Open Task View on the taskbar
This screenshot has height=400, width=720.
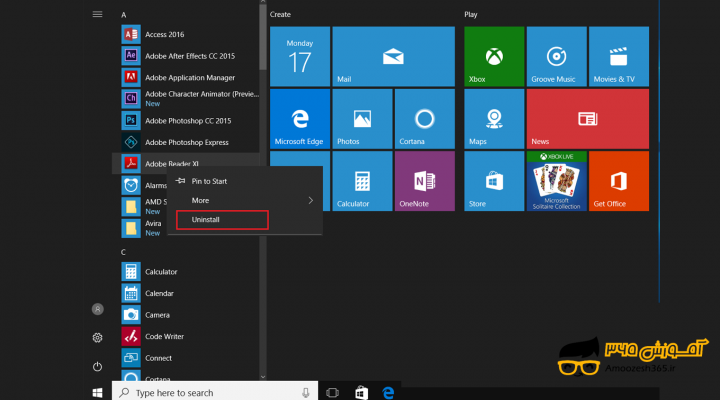tap(332, 393)
